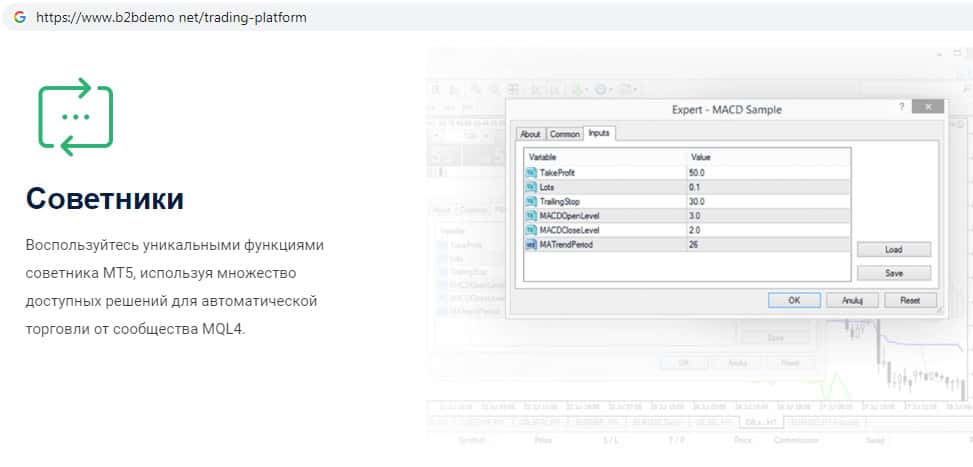Open the Common tab
This screenshot has width=973, height=467.
pos(564,134)
